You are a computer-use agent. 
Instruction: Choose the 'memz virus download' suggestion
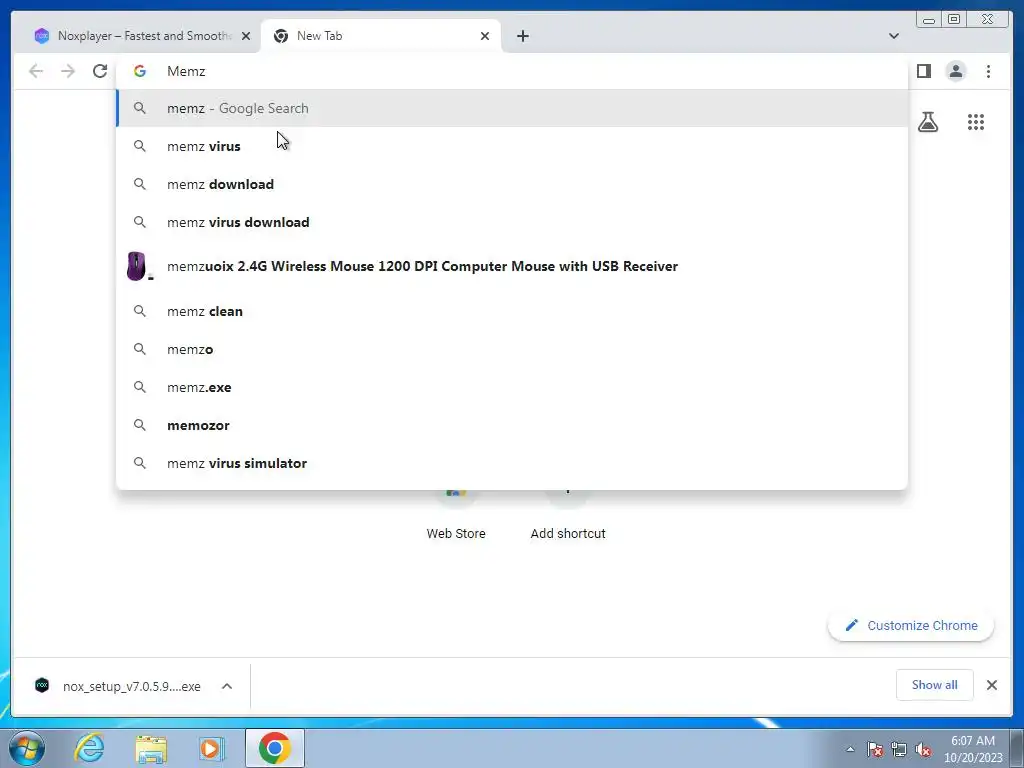click(512, 222)
